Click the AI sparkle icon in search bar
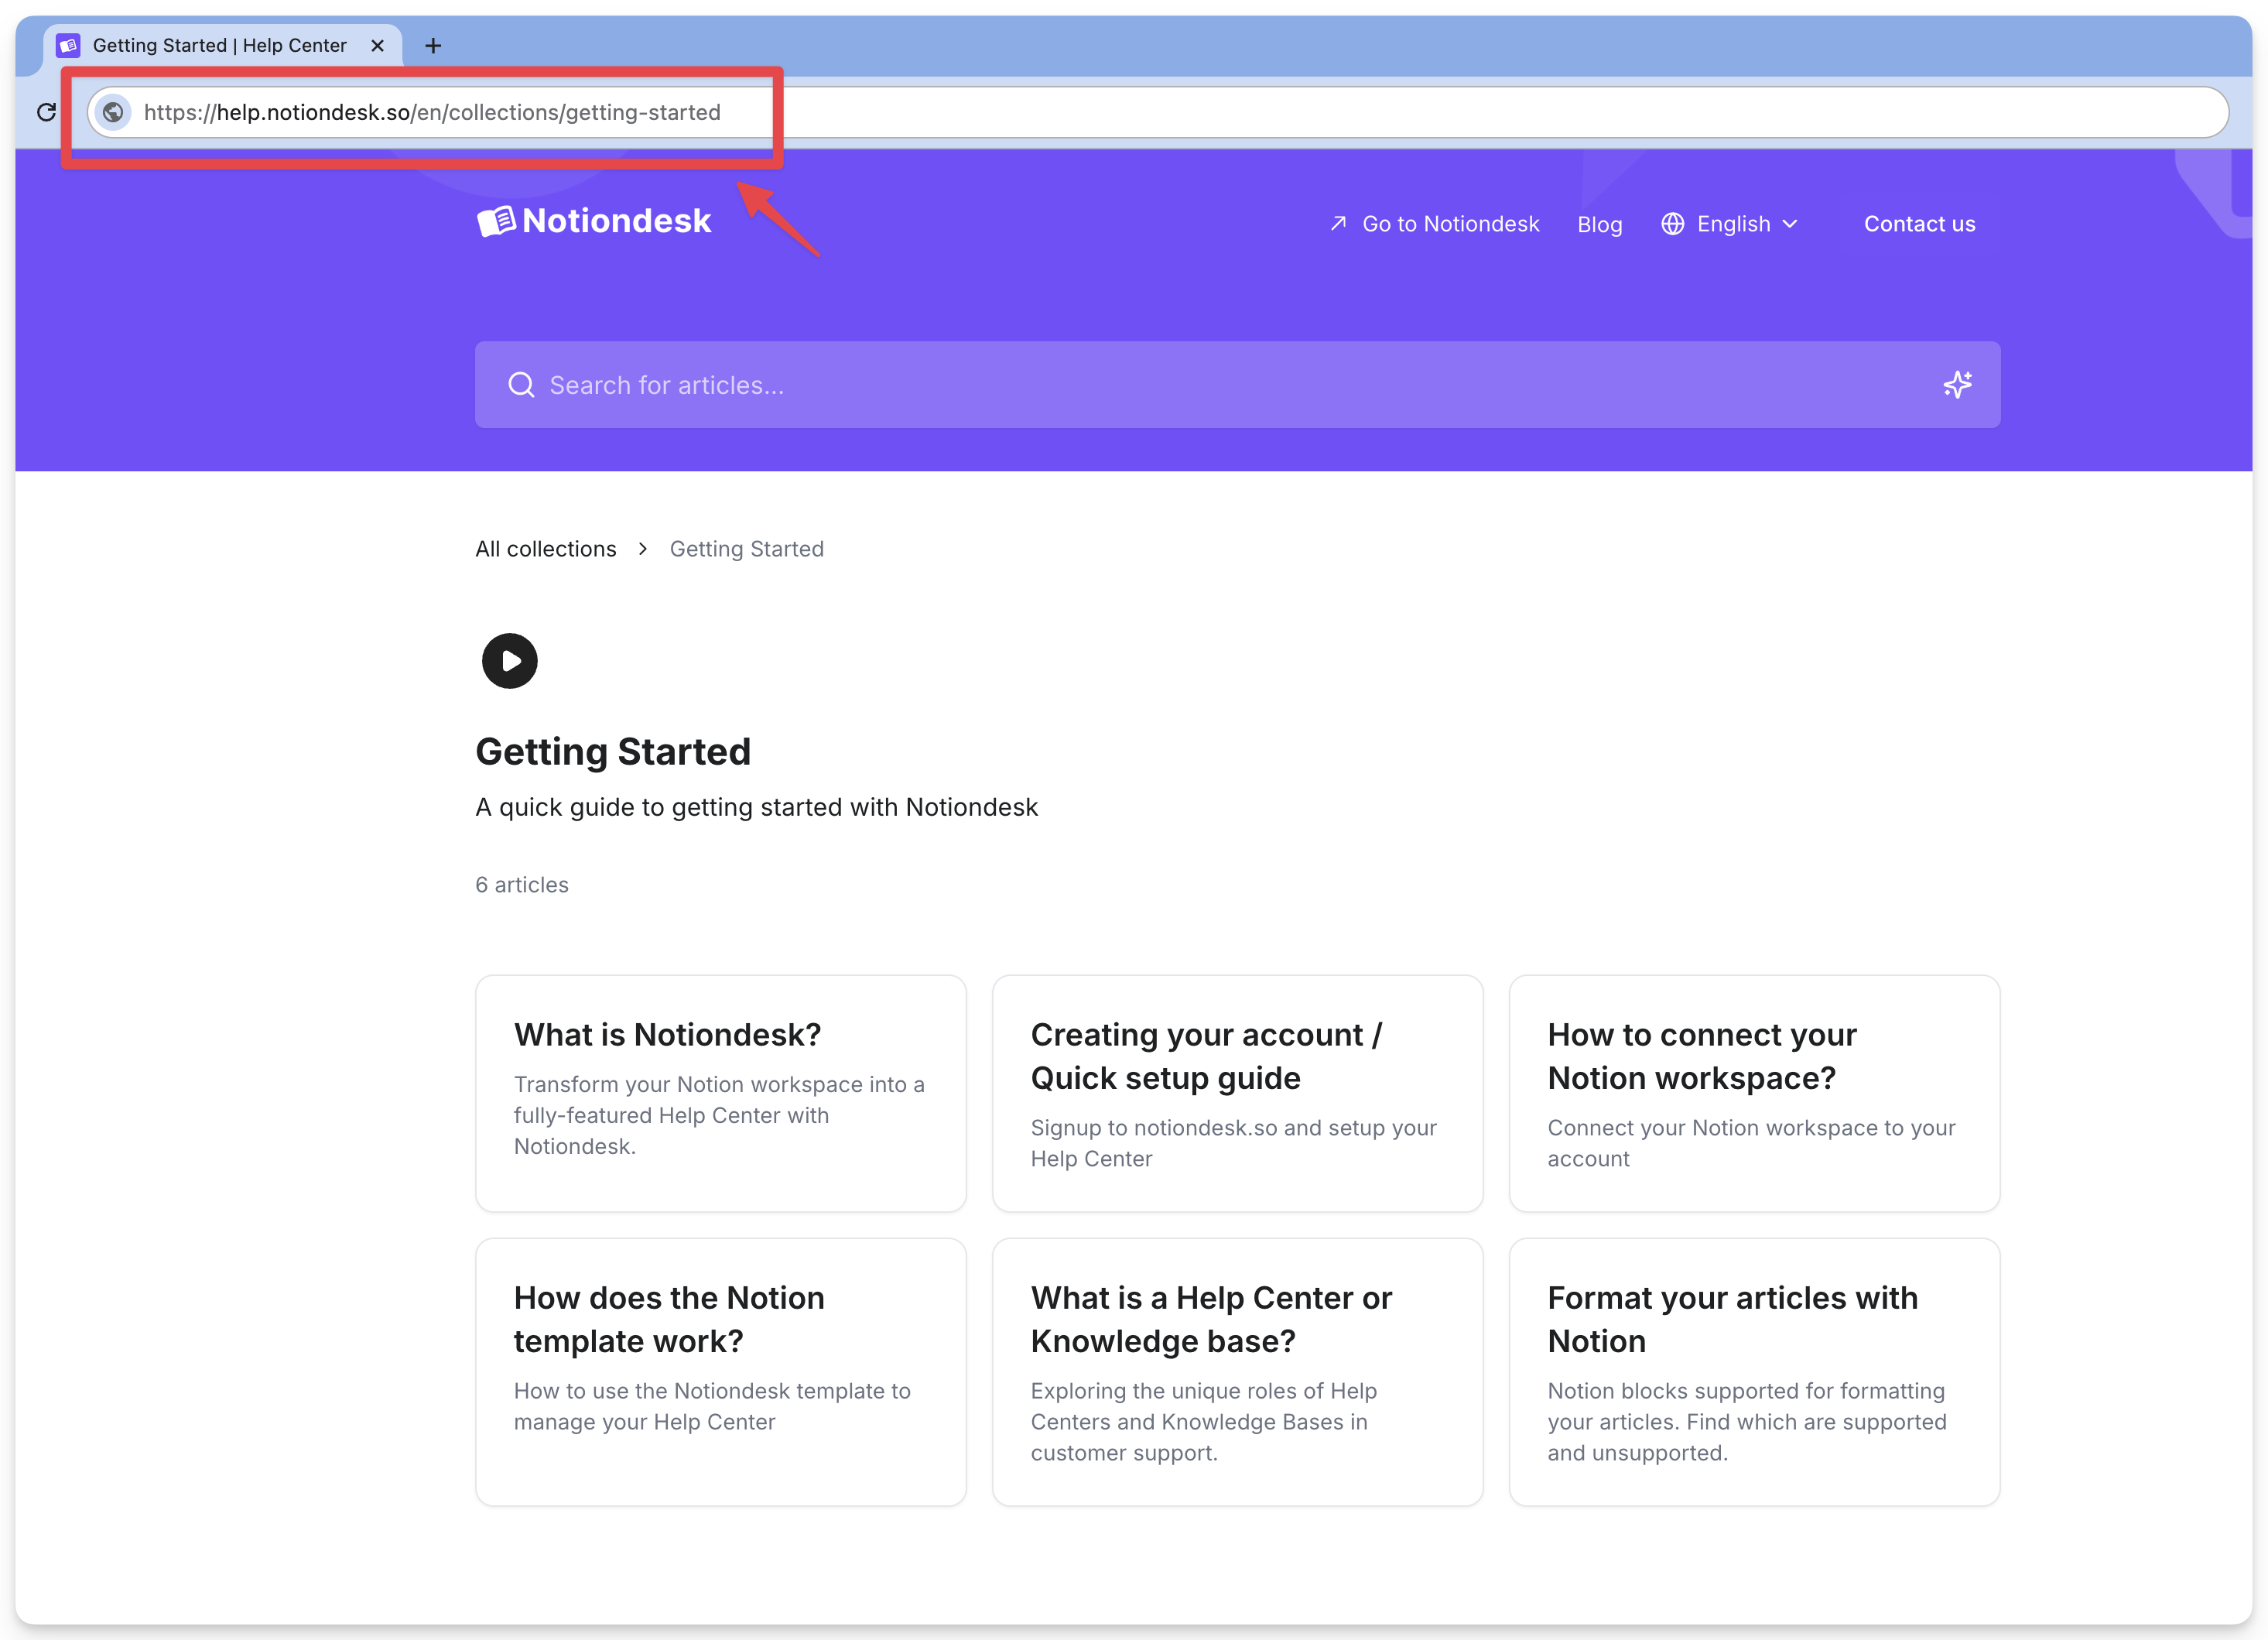This screenshot has width=2268, height=1640. (1957, 385)
